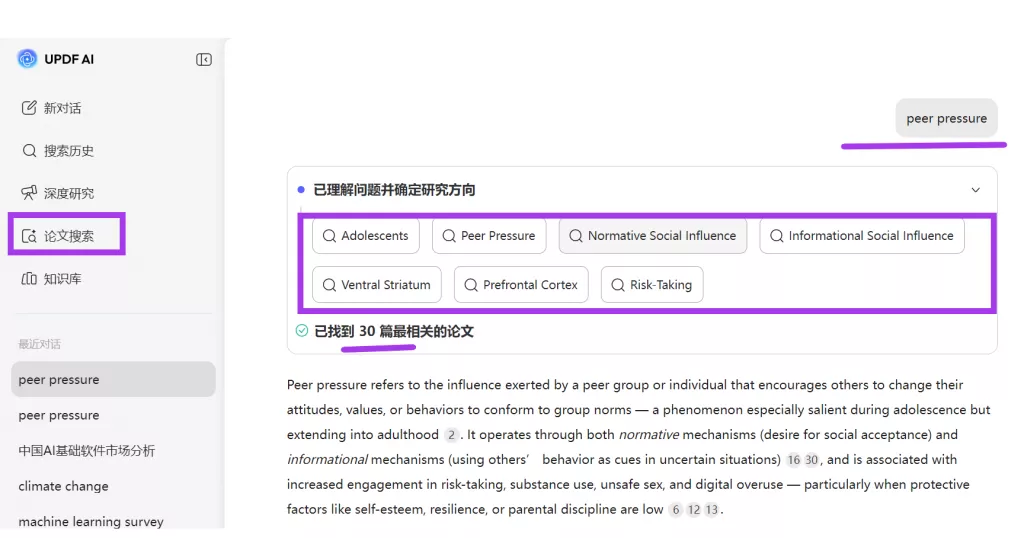This screenshot has width=1024, height=538.
Task: Open the machine learning survey conversation
Action: click(91, 521)
